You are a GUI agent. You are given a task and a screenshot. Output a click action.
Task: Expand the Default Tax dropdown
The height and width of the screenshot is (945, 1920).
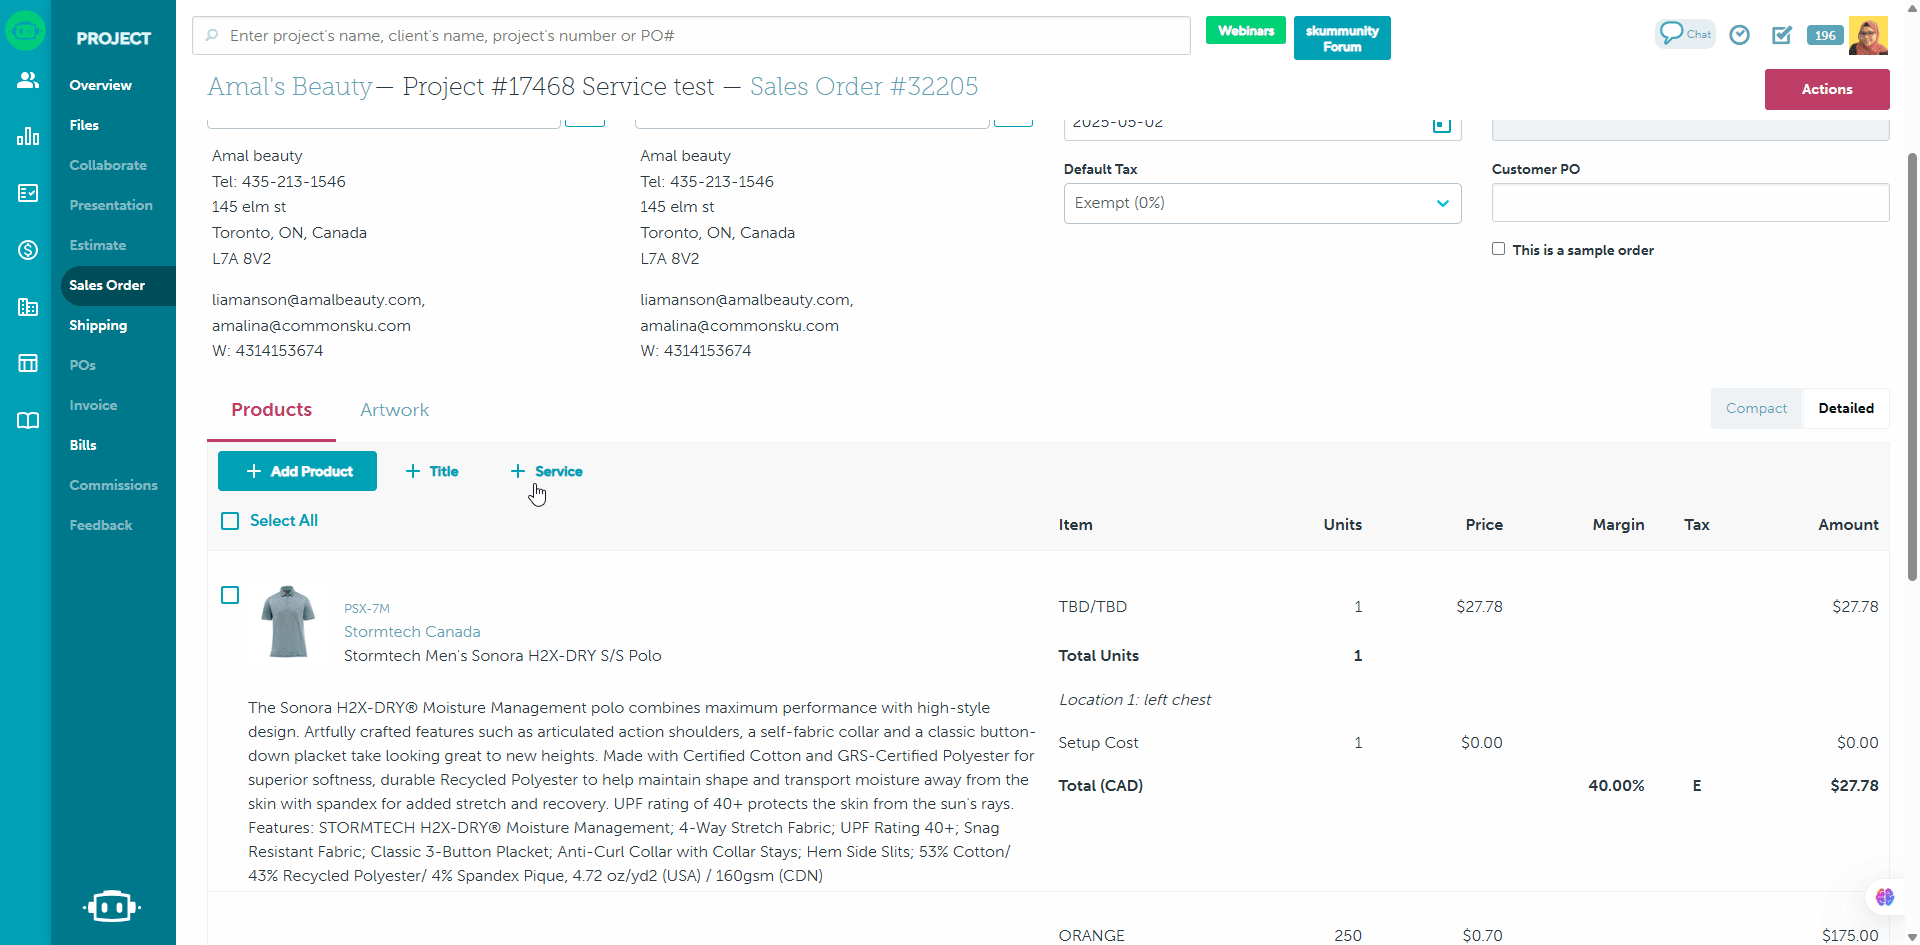coord(1262,203)
